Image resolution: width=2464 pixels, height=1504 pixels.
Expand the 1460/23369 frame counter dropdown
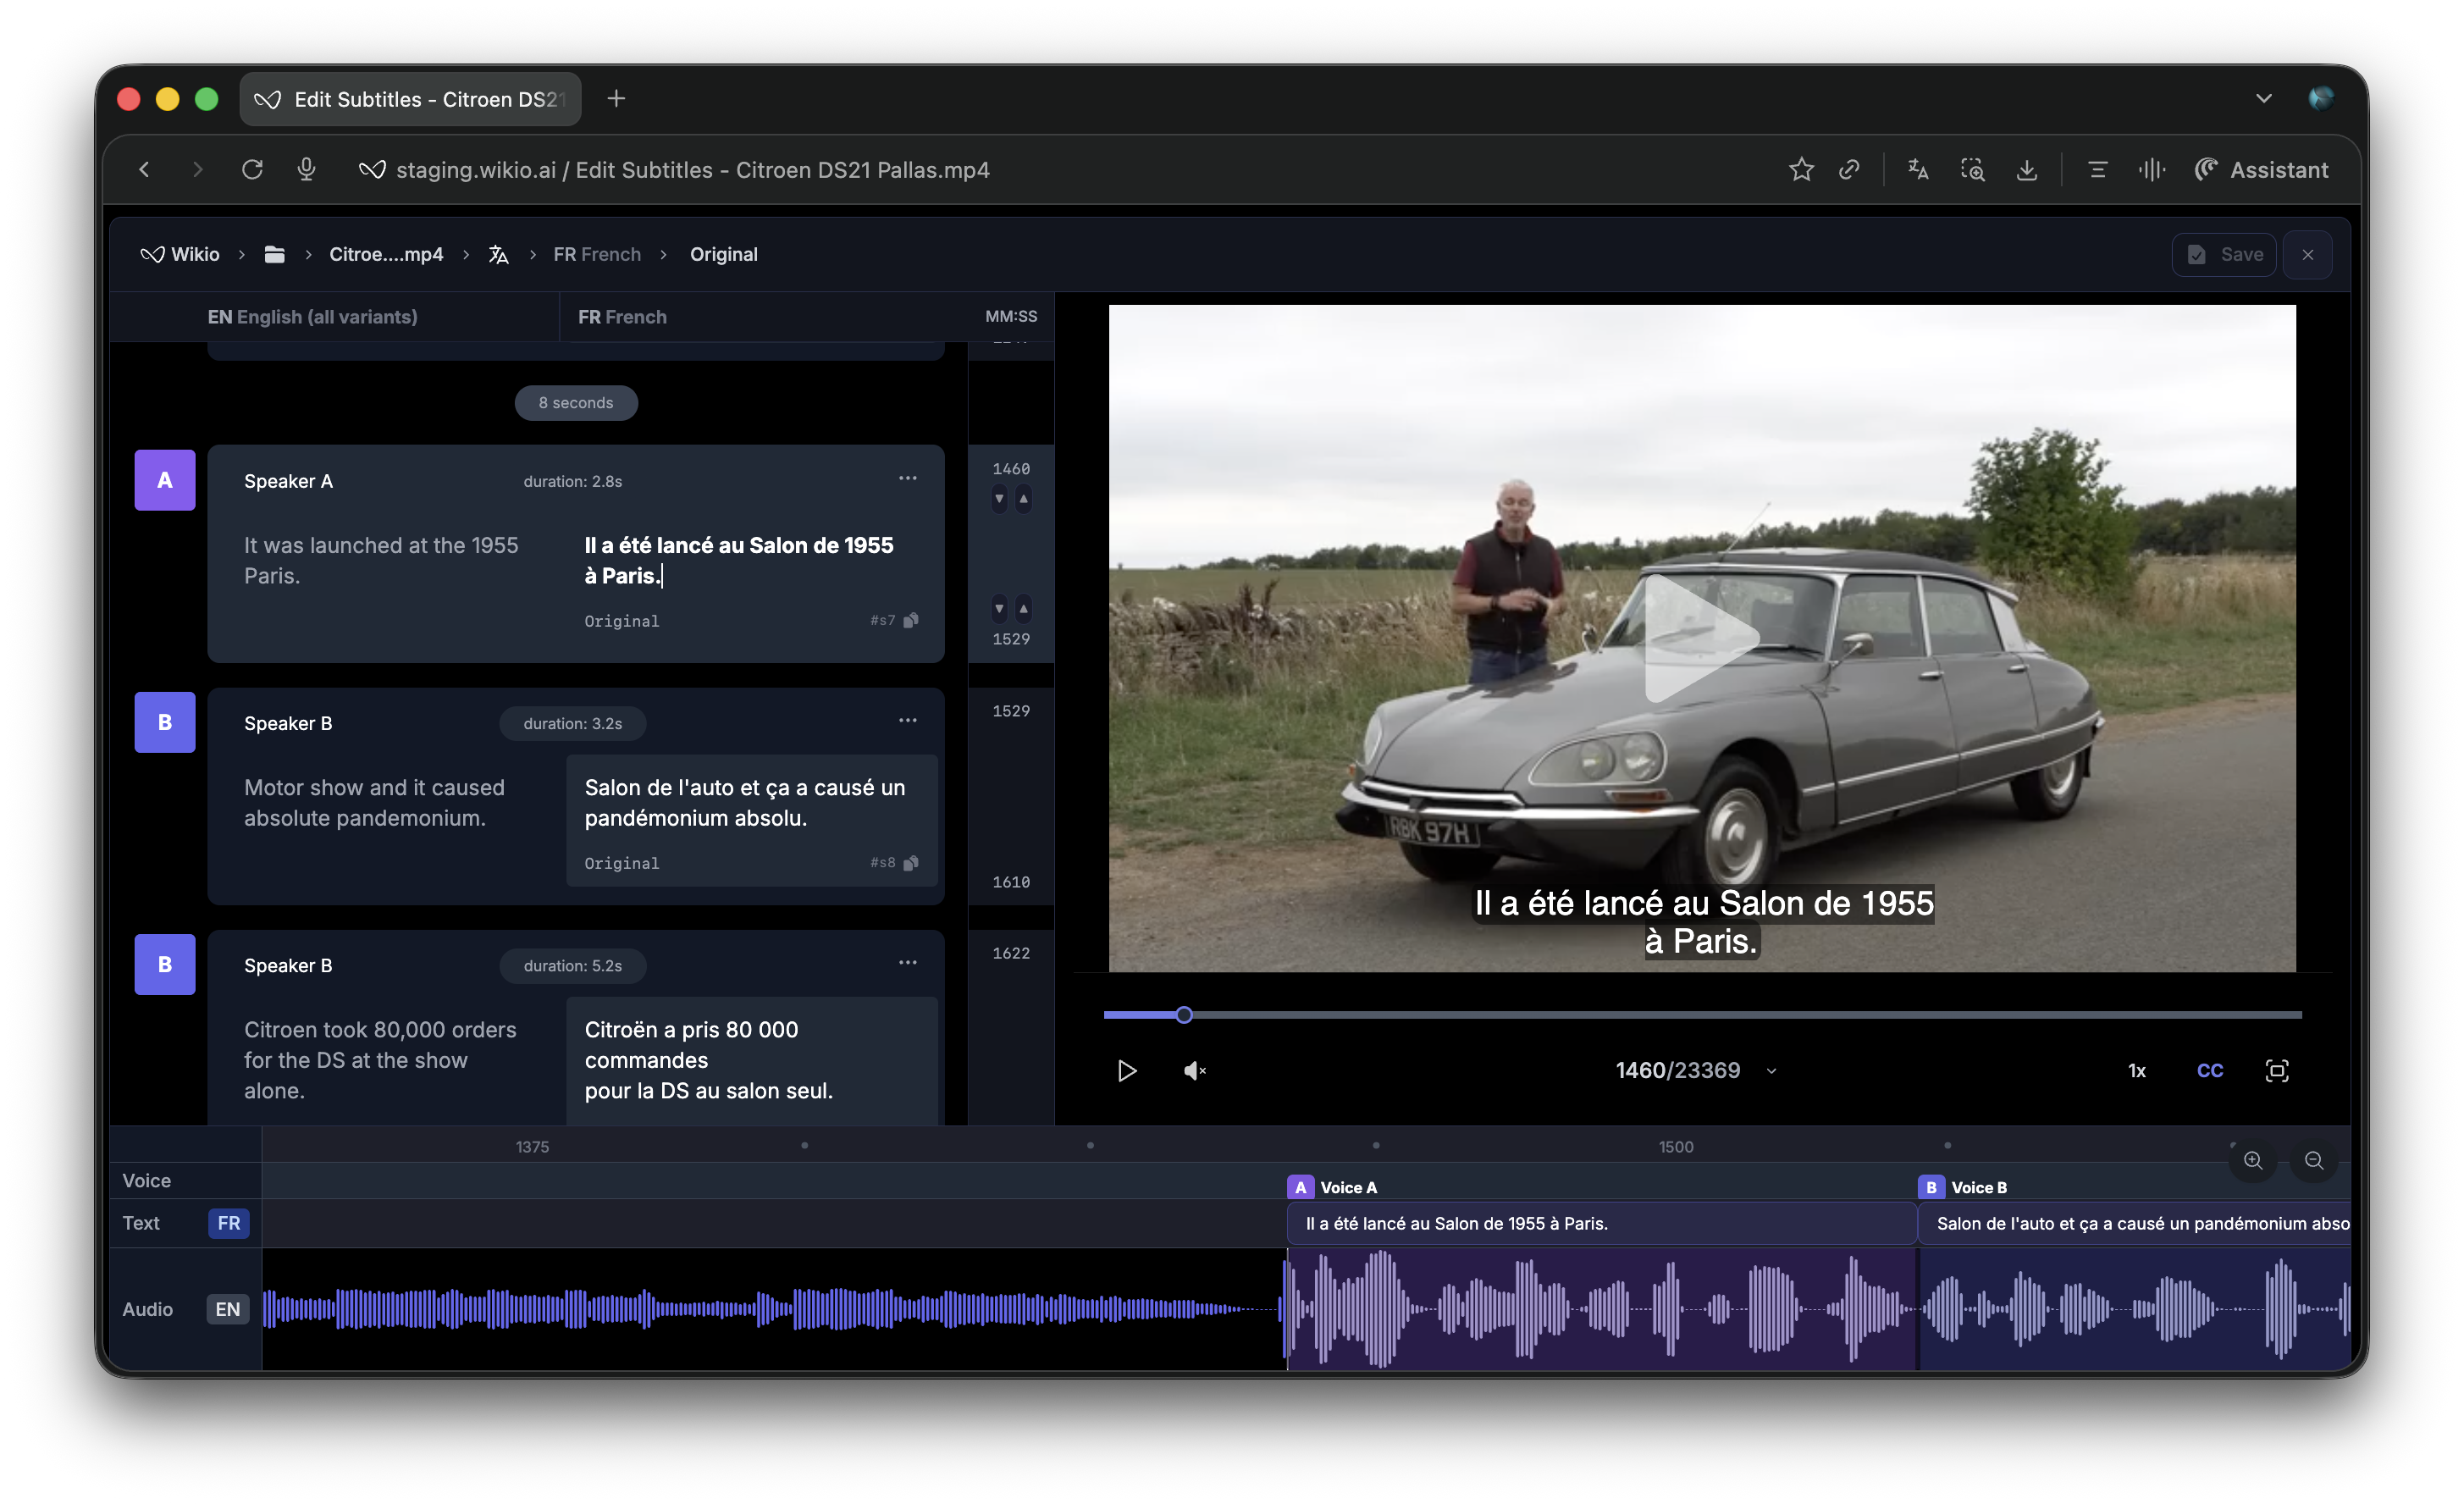[x=1771, y=1071]
